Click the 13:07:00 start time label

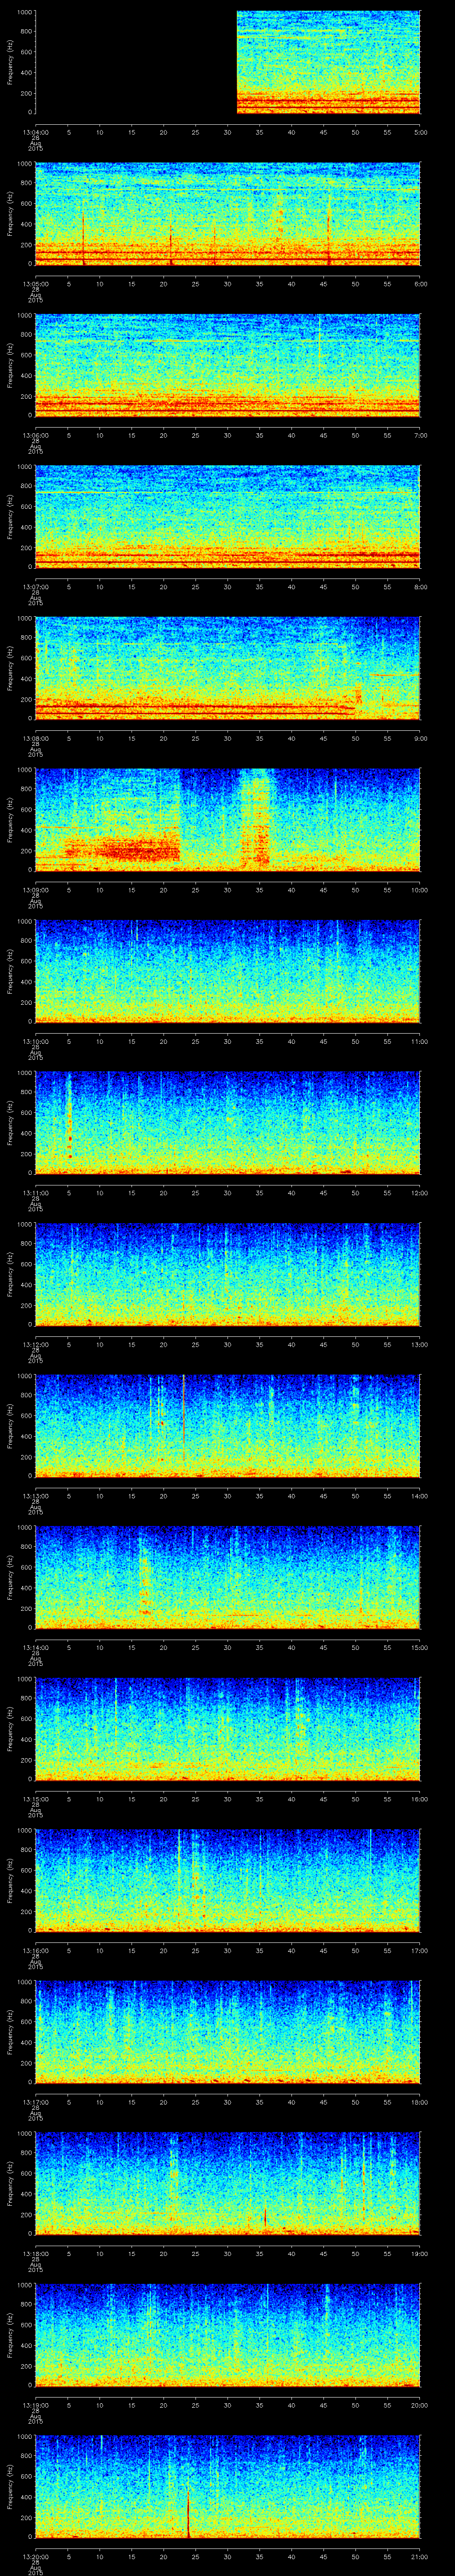point(36,587)
